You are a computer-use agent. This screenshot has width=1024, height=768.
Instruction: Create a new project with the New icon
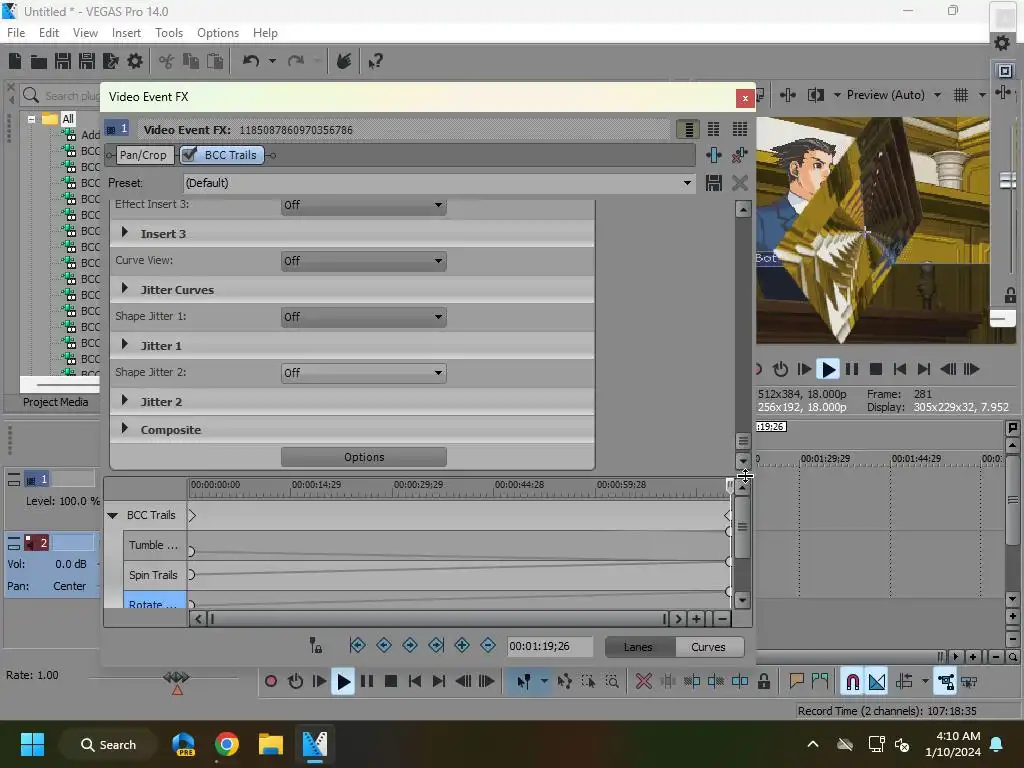click(x=15, y=61)
